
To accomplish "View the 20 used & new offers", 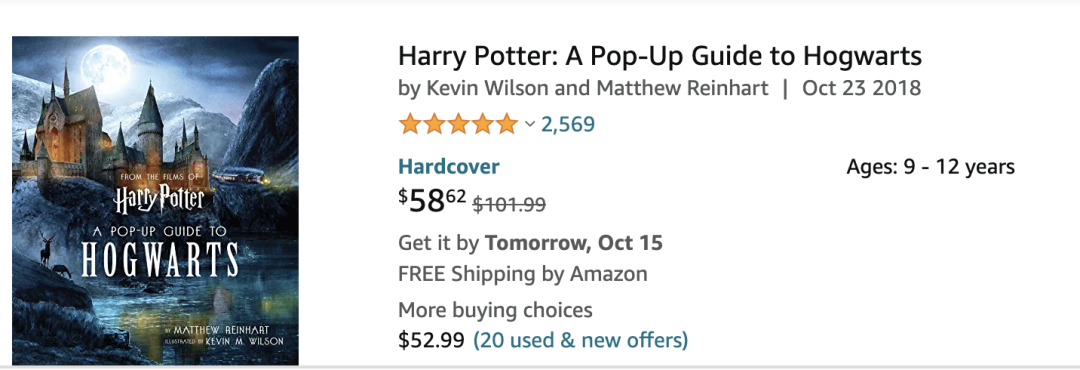I will 581,340.
